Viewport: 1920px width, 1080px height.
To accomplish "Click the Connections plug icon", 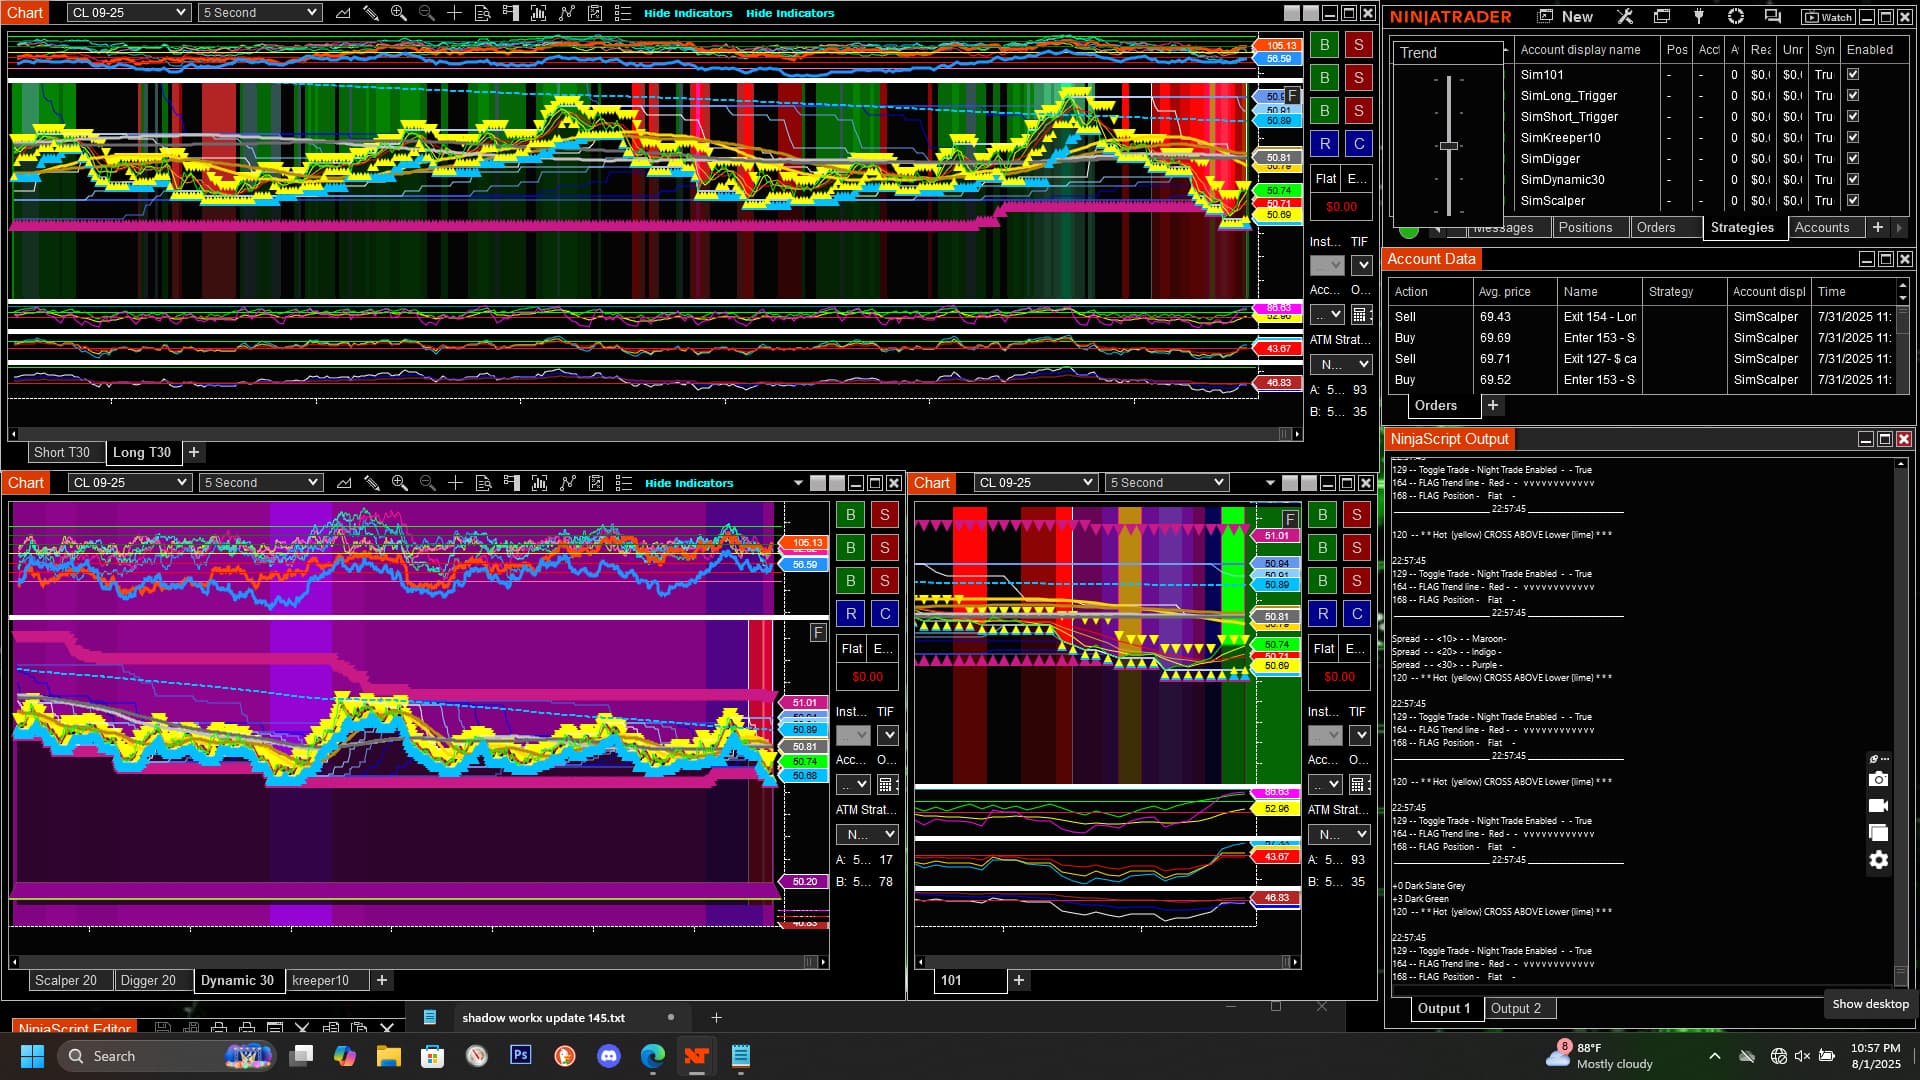I will 1698,16.
